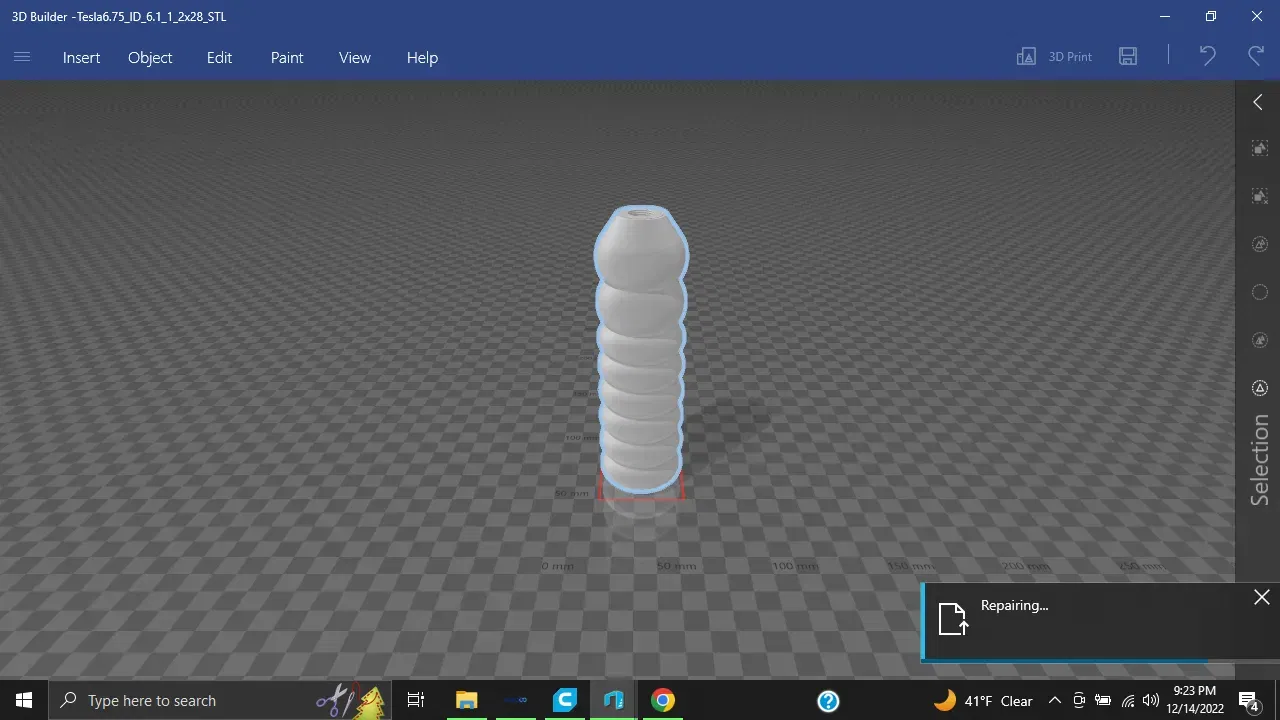
Task: Click the vertical Selection panel label
Action: tap(1260, 460)
